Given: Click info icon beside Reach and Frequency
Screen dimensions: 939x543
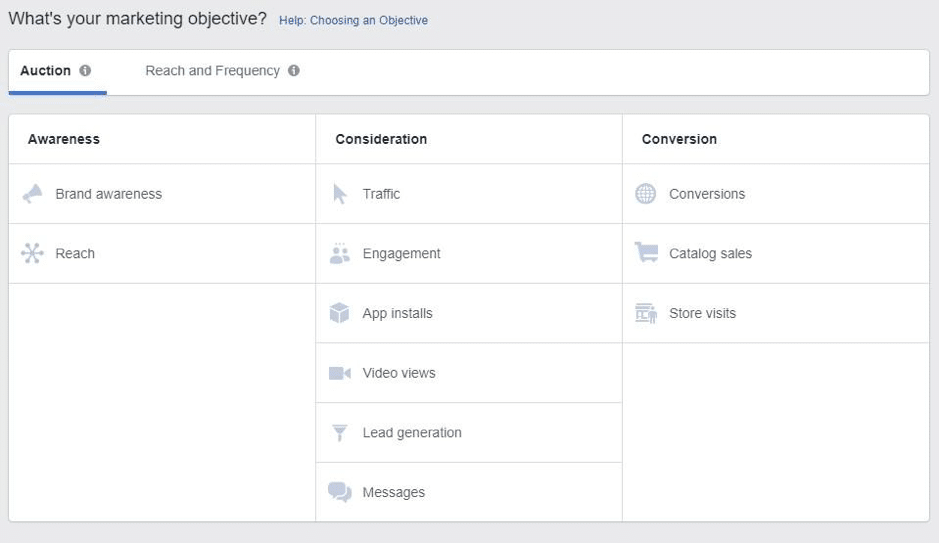Looking at the screenshot, I should 294,71.
